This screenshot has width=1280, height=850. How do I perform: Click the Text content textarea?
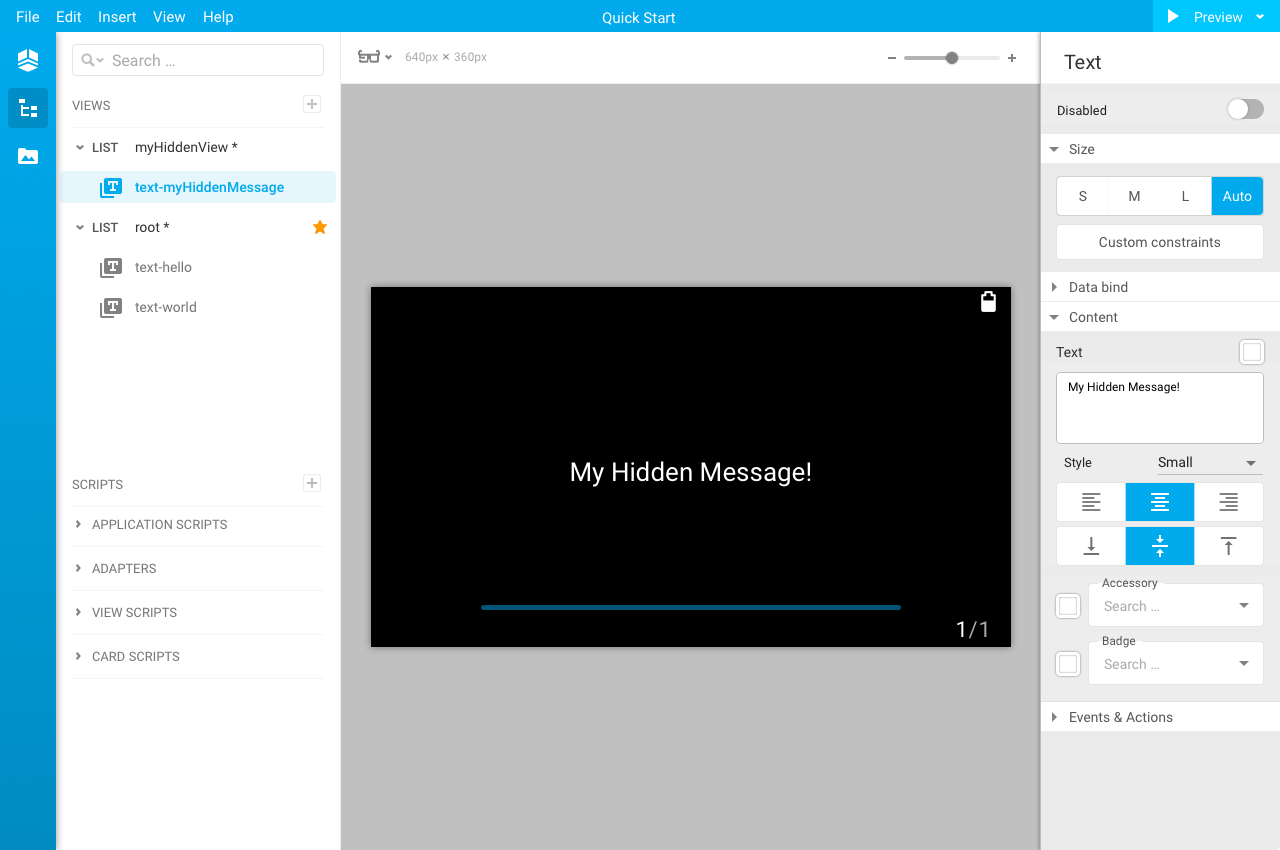pyautogui.click(x=1160, y=408)
